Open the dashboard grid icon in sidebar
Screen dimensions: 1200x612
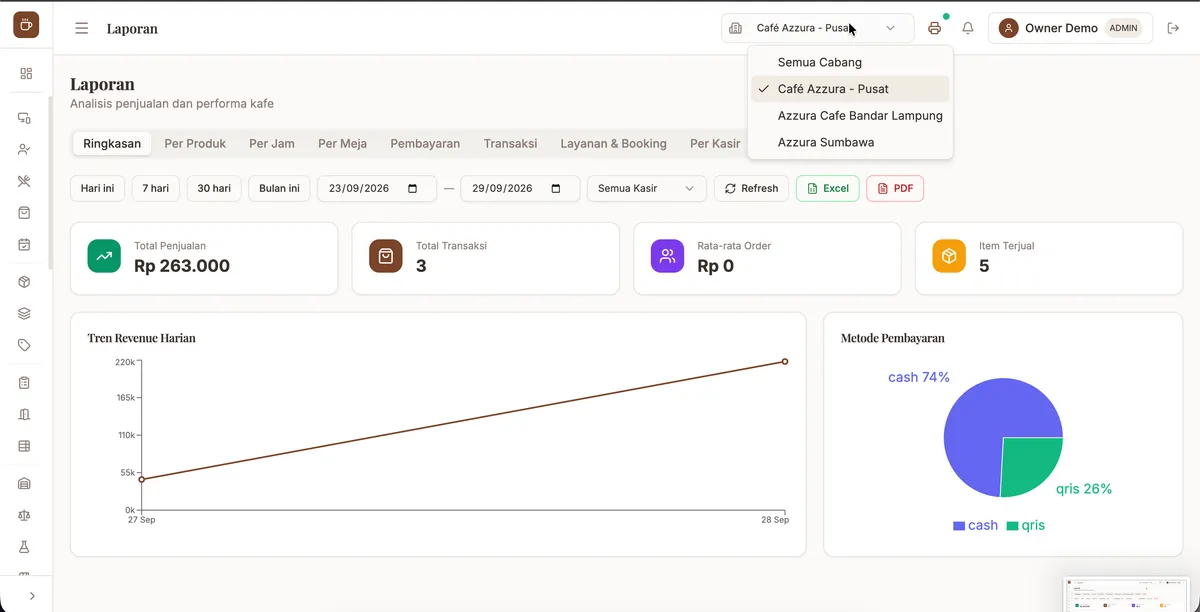pos(26,73)
